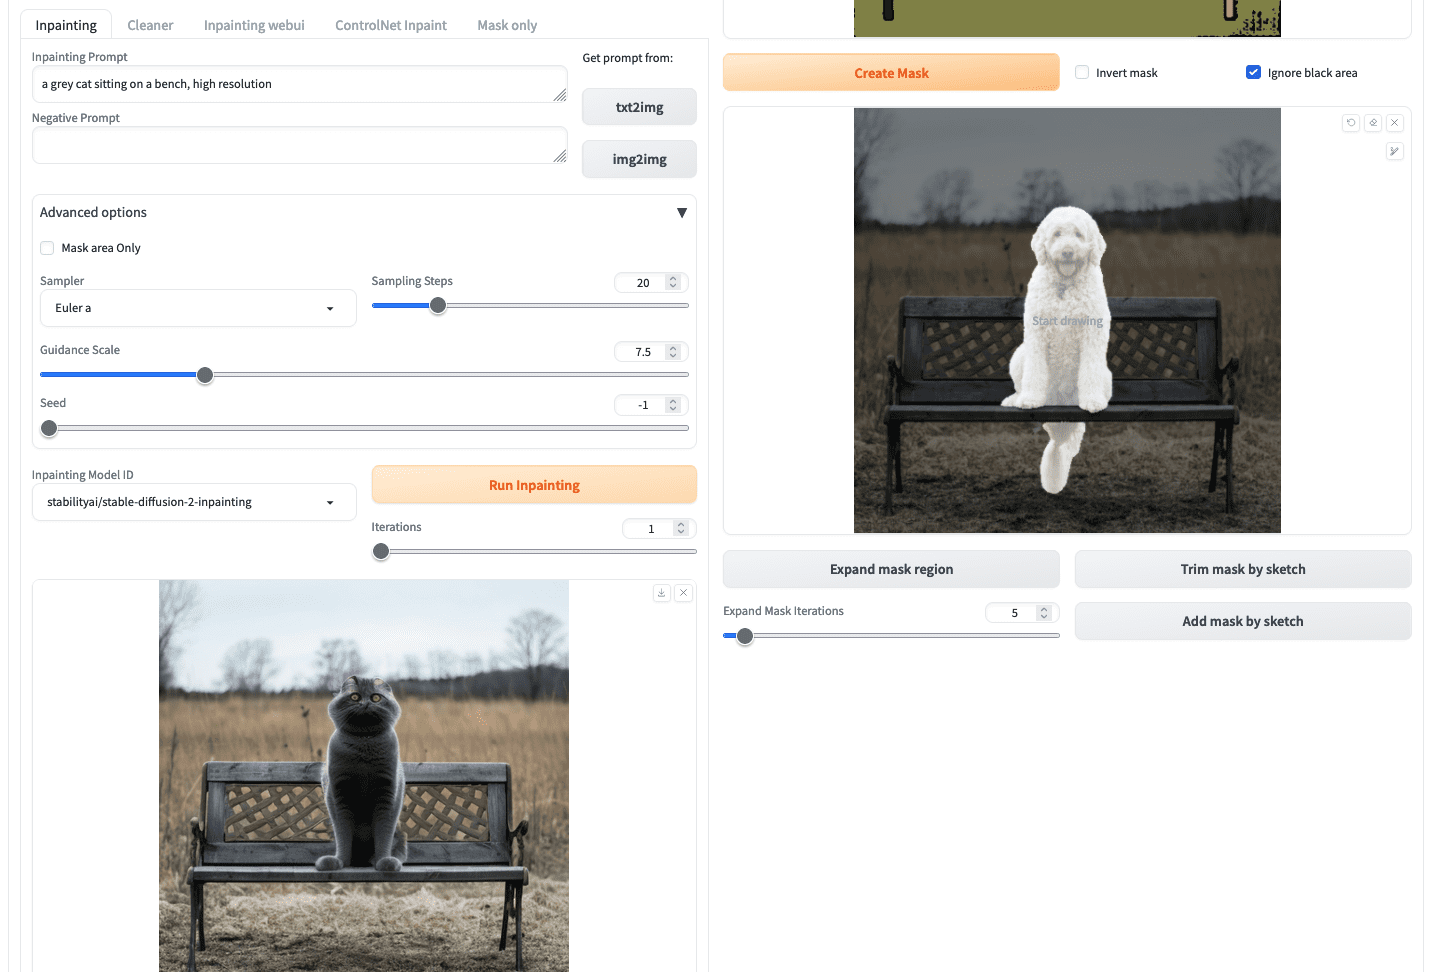Viewport: 1431px width, 972px height.
Task: Get prompt from txt2img
Action: click(639, 107)
